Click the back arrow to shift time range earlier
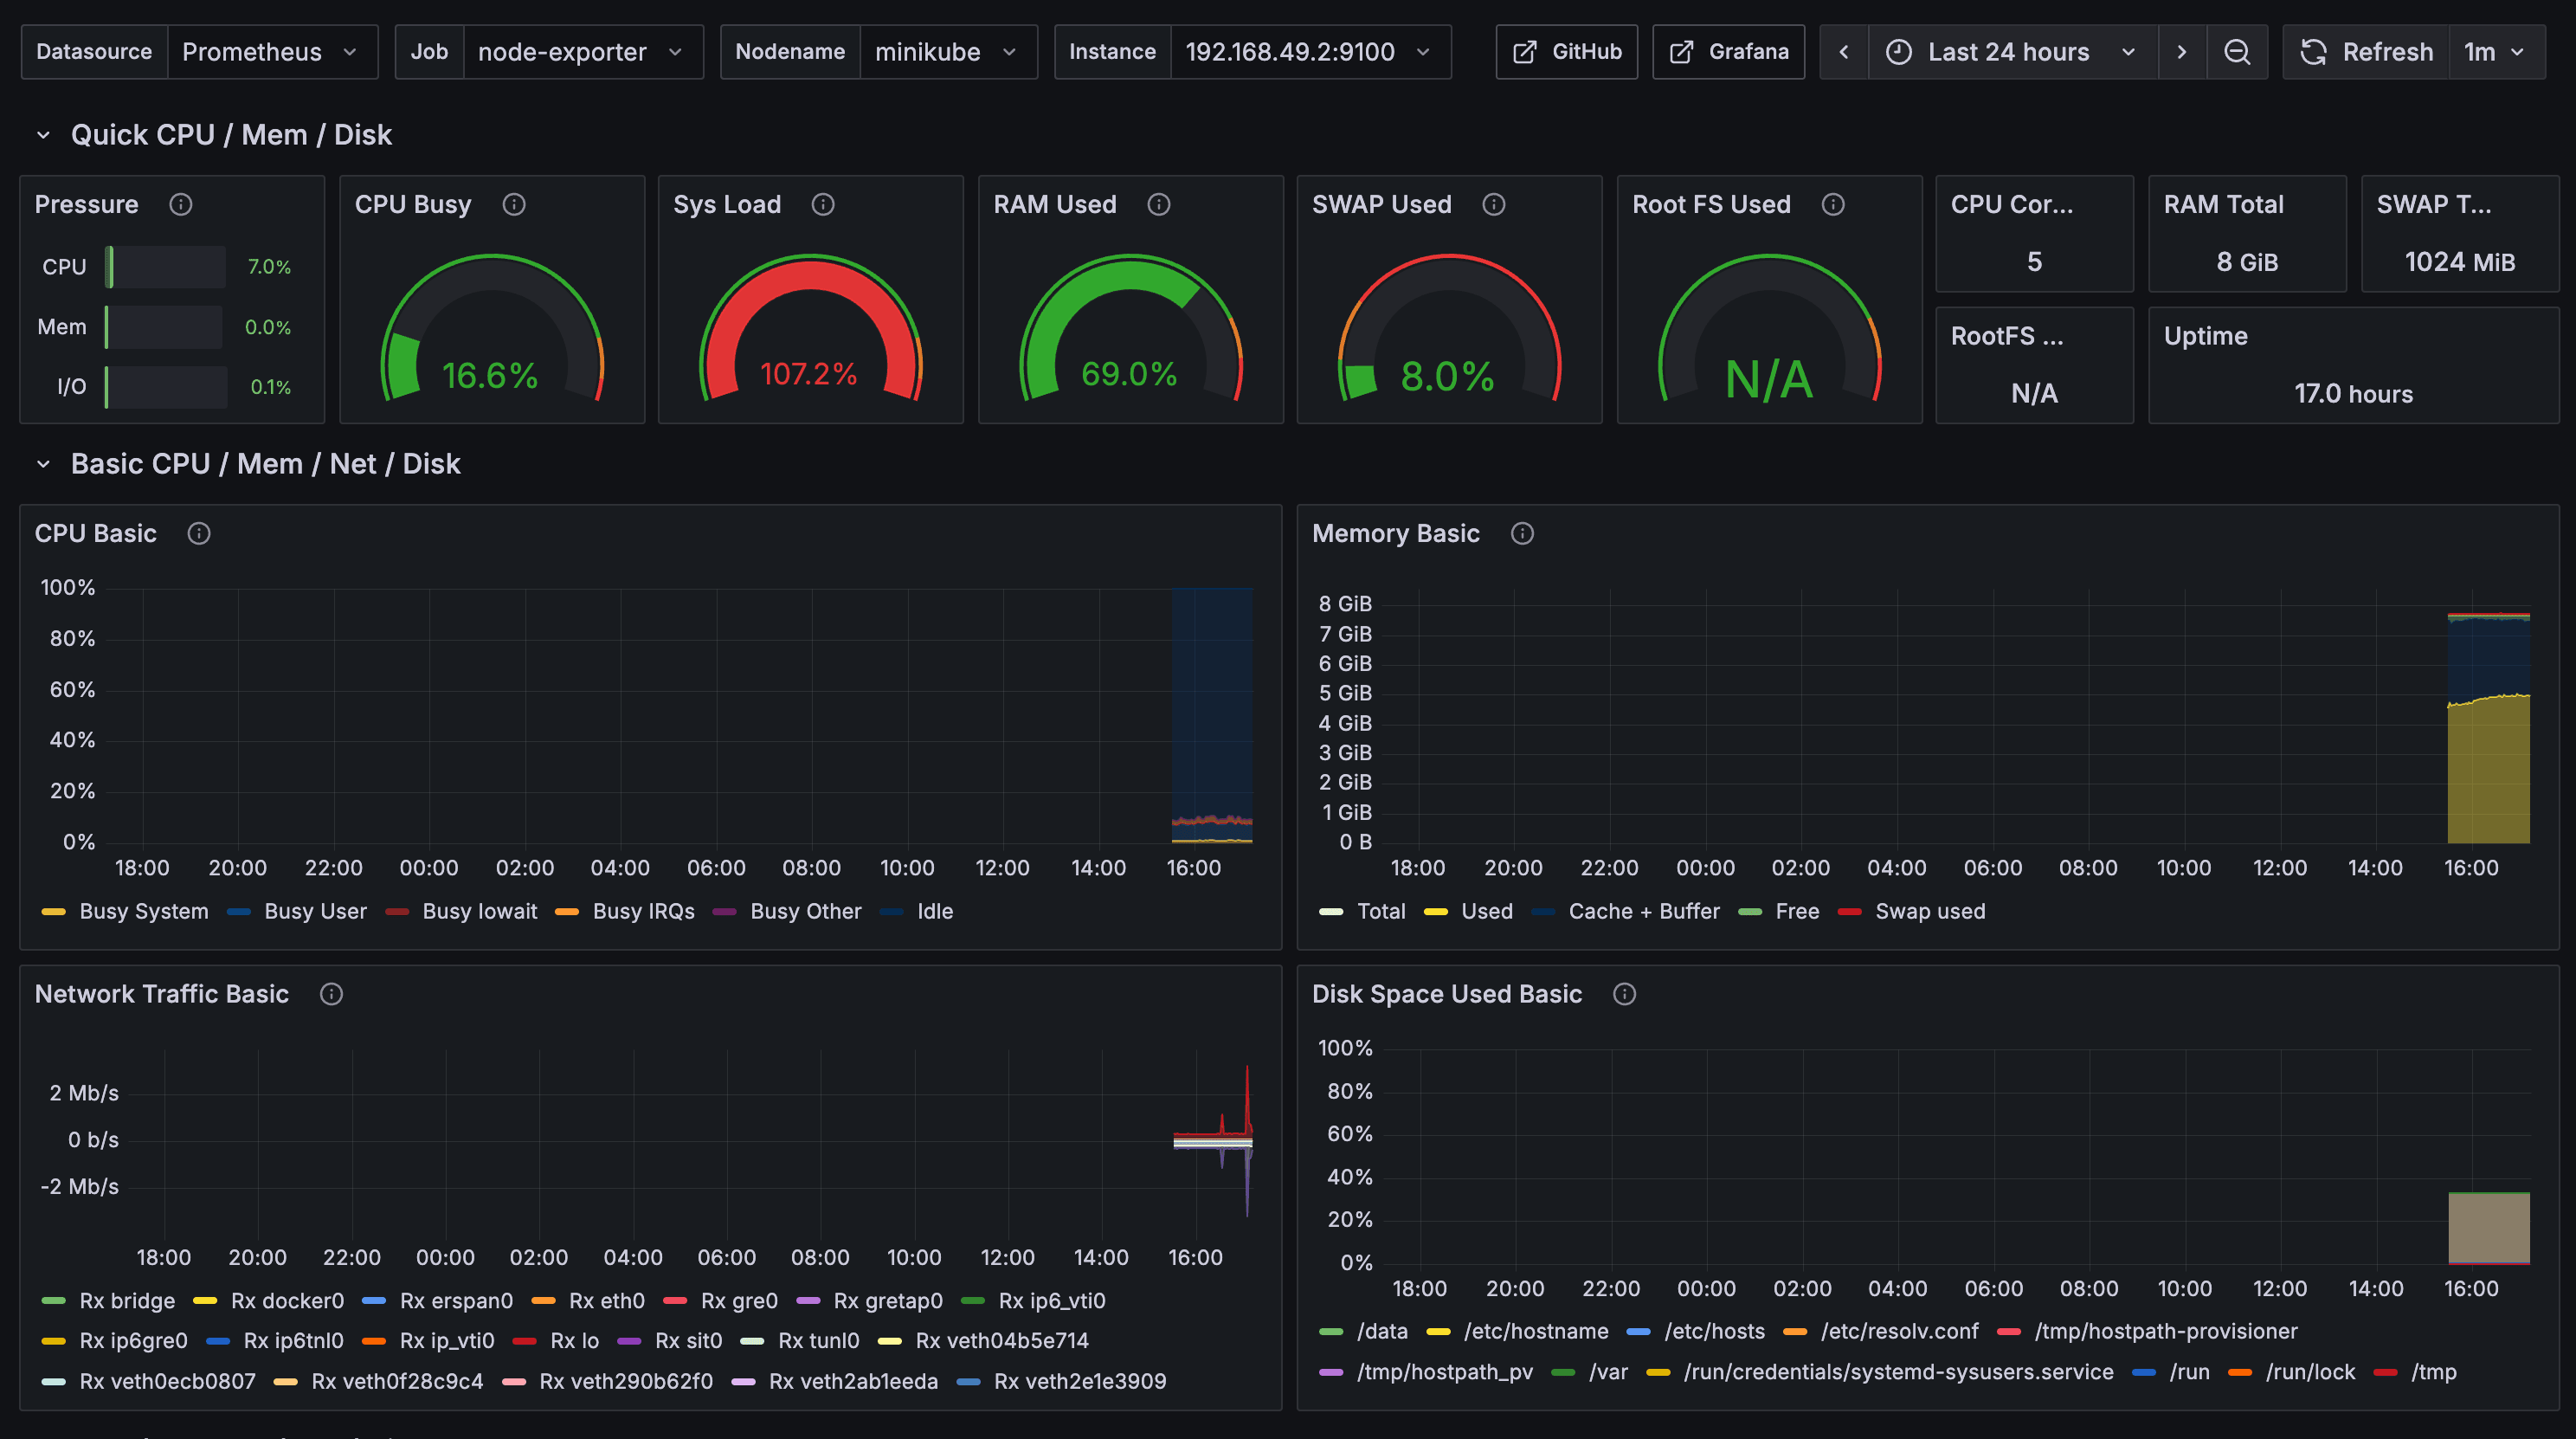This screenshot has width=2576, height=1439. (1843, 51)
